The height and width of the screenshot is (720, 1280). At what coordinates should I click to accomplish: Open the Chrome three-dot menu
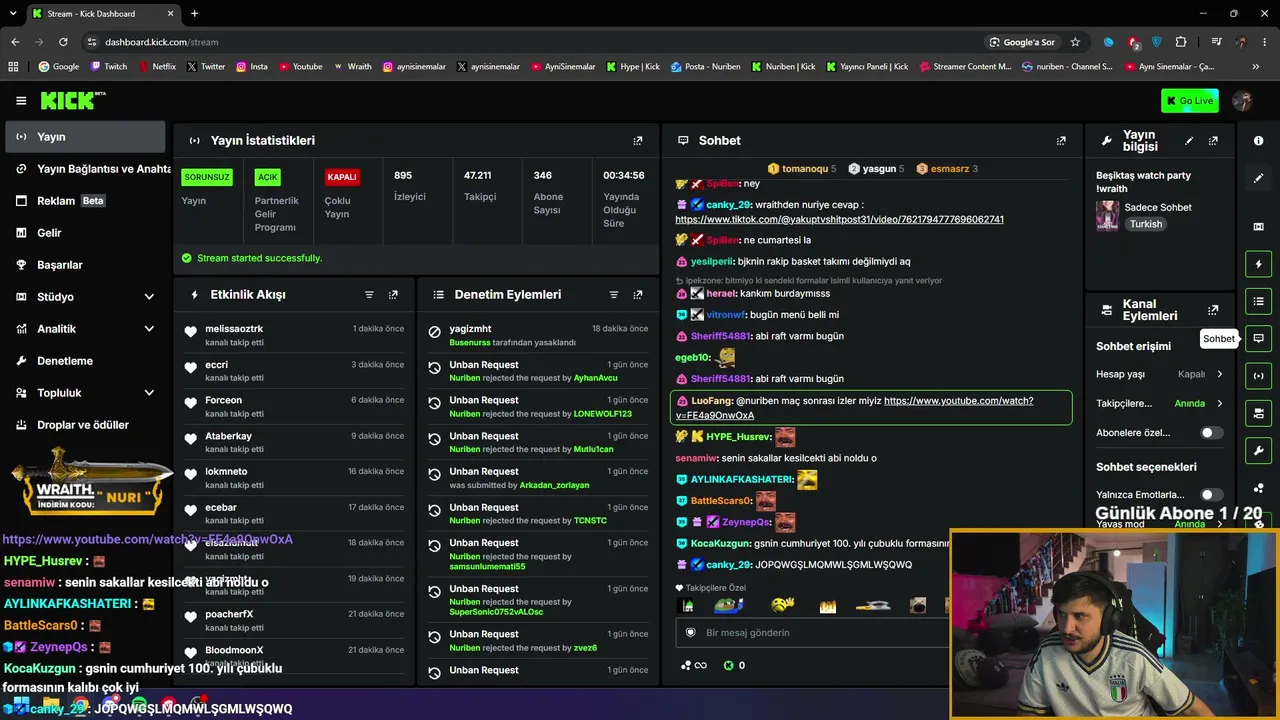1265,42
